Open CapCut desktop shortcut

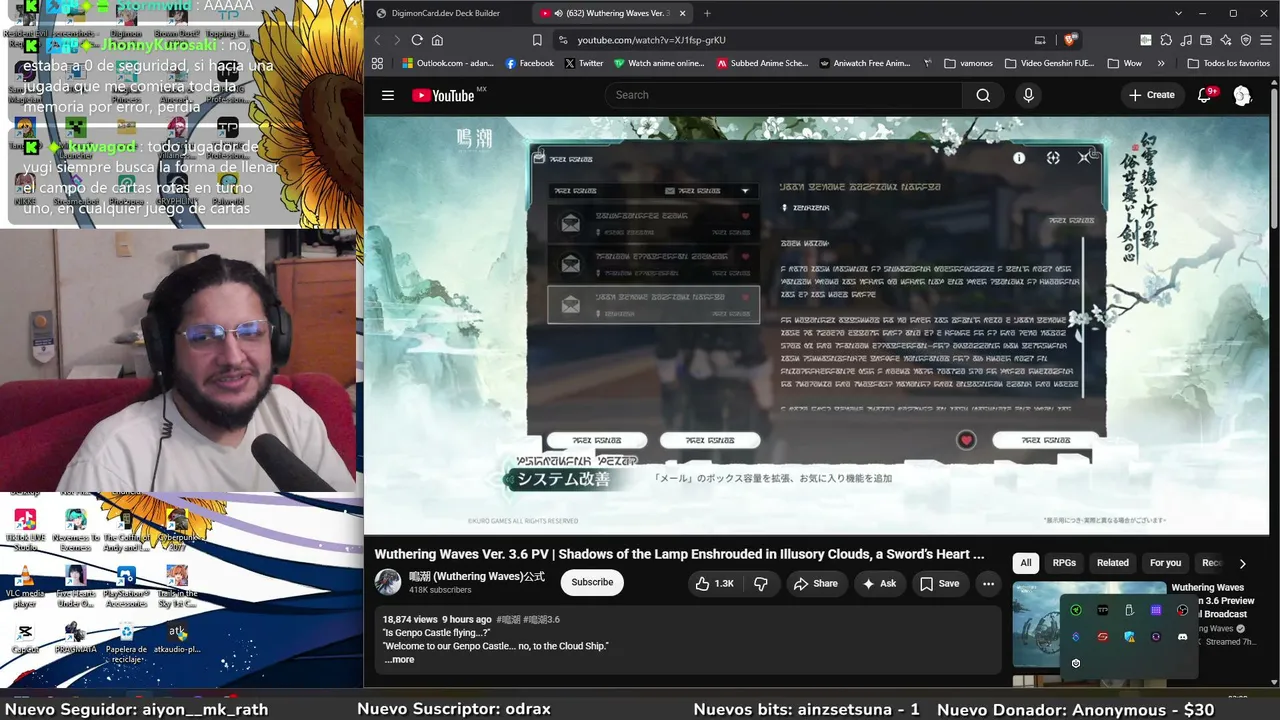(x=25, y=638)
